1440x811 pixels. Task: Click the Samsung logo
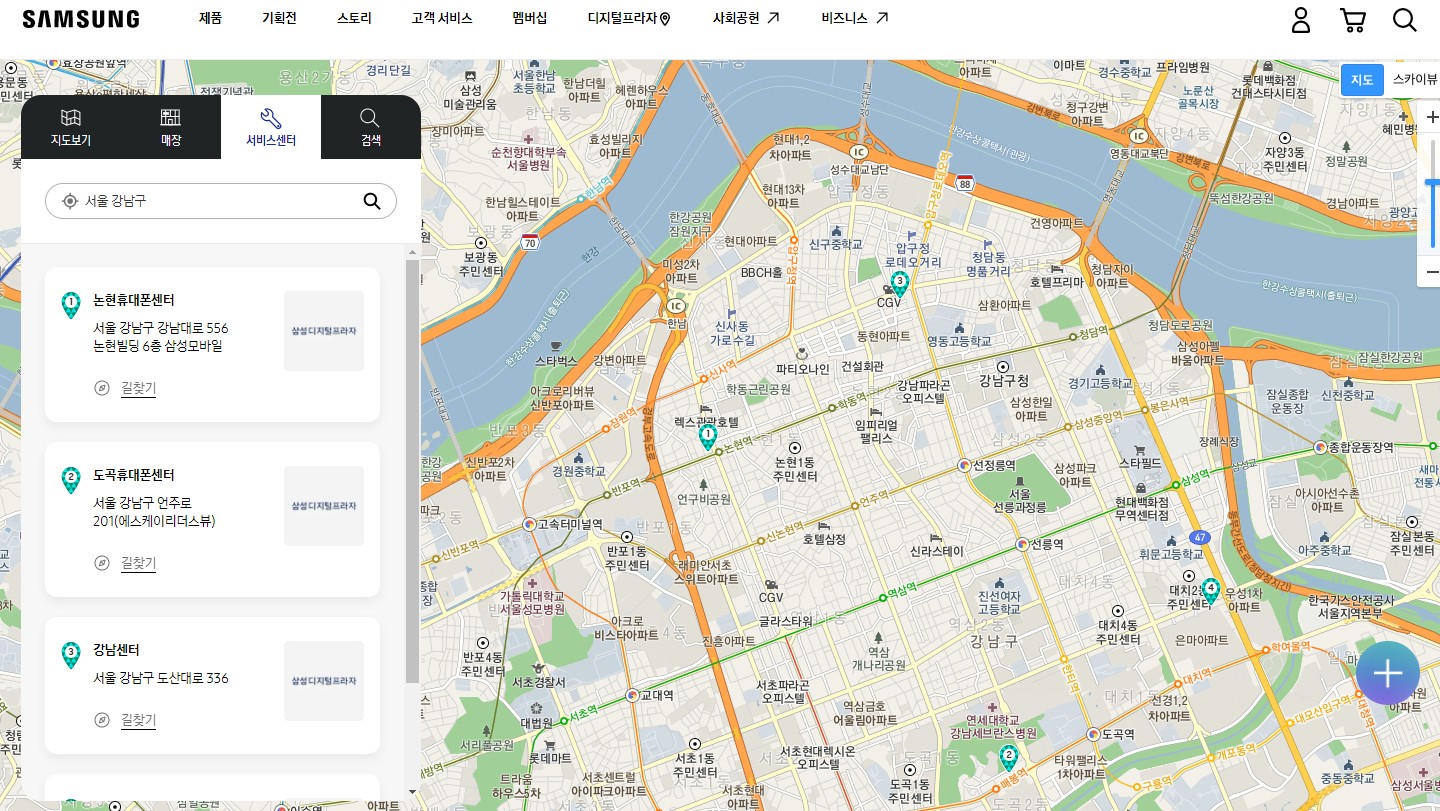tap(81, 19)
